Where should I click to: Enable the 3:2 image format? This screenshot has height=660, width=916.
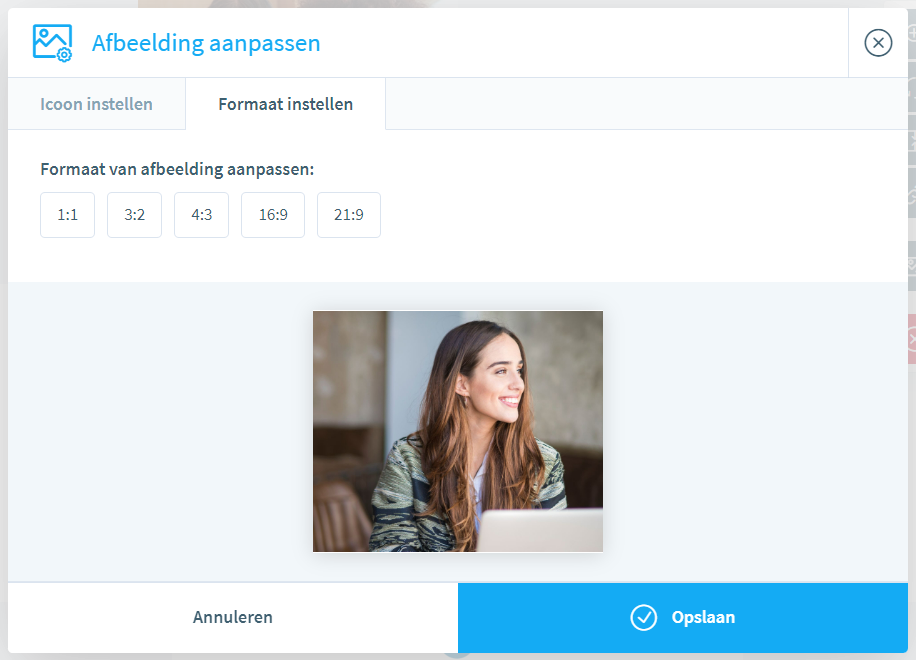pyautogui.click(x=134, y=214)
